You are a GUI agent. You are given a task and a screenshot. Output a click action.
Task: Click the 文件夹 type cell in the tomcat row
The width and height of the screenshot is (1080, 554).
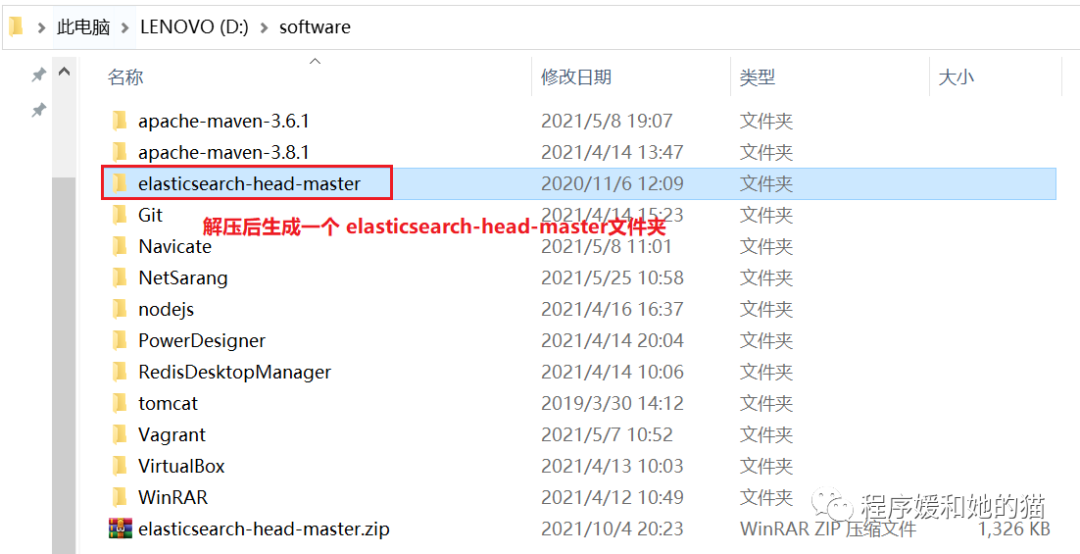coord(767,403)
